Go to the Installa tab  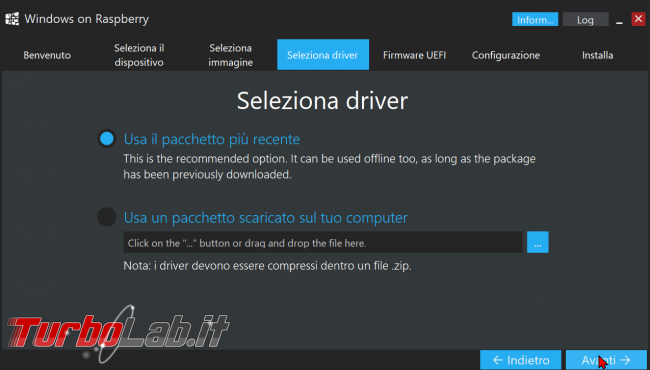pyautogui.click(x=597, y=55)
